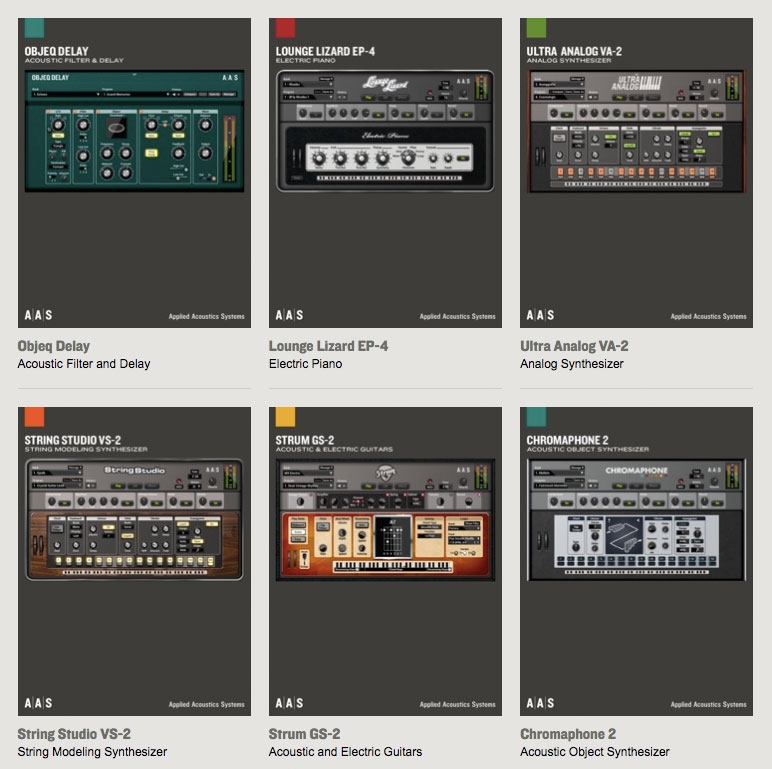Click the AAS logo at bottom of String Studio card
772x769 pixels.
(38, 704)
